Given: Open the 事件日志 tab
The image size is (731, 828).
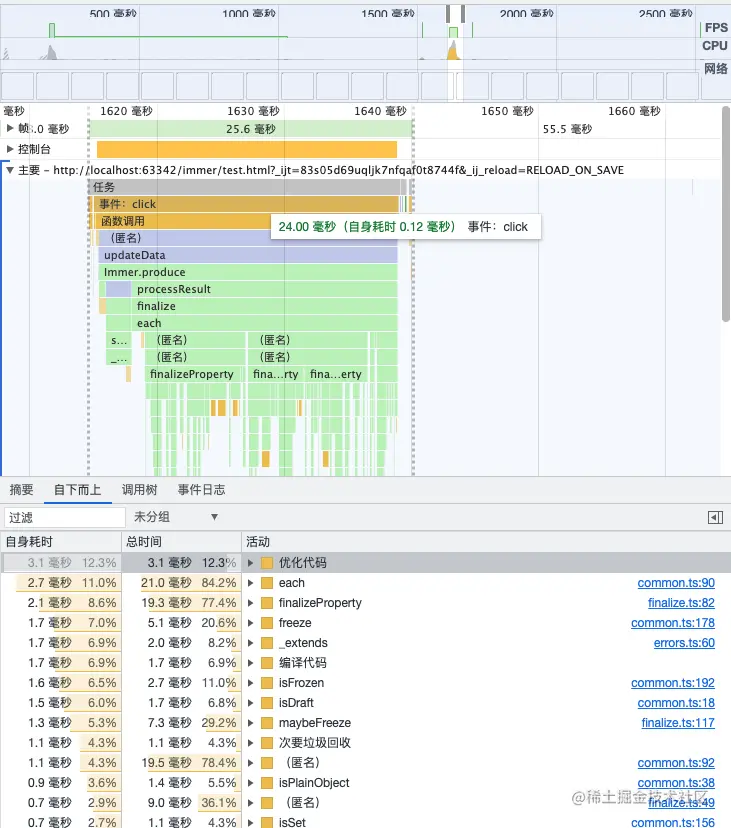Looking at the screenshot, I should pyautogui.click(x=201, y=490).
